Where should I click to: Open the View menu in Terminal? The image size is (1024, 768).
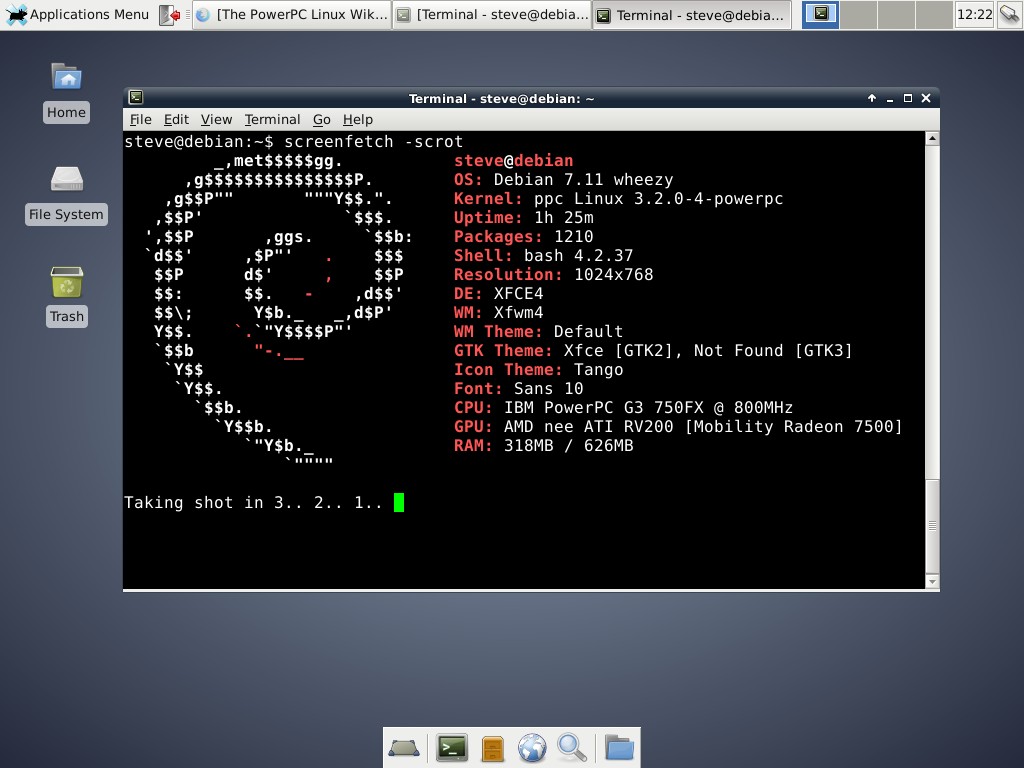[216, 120]
